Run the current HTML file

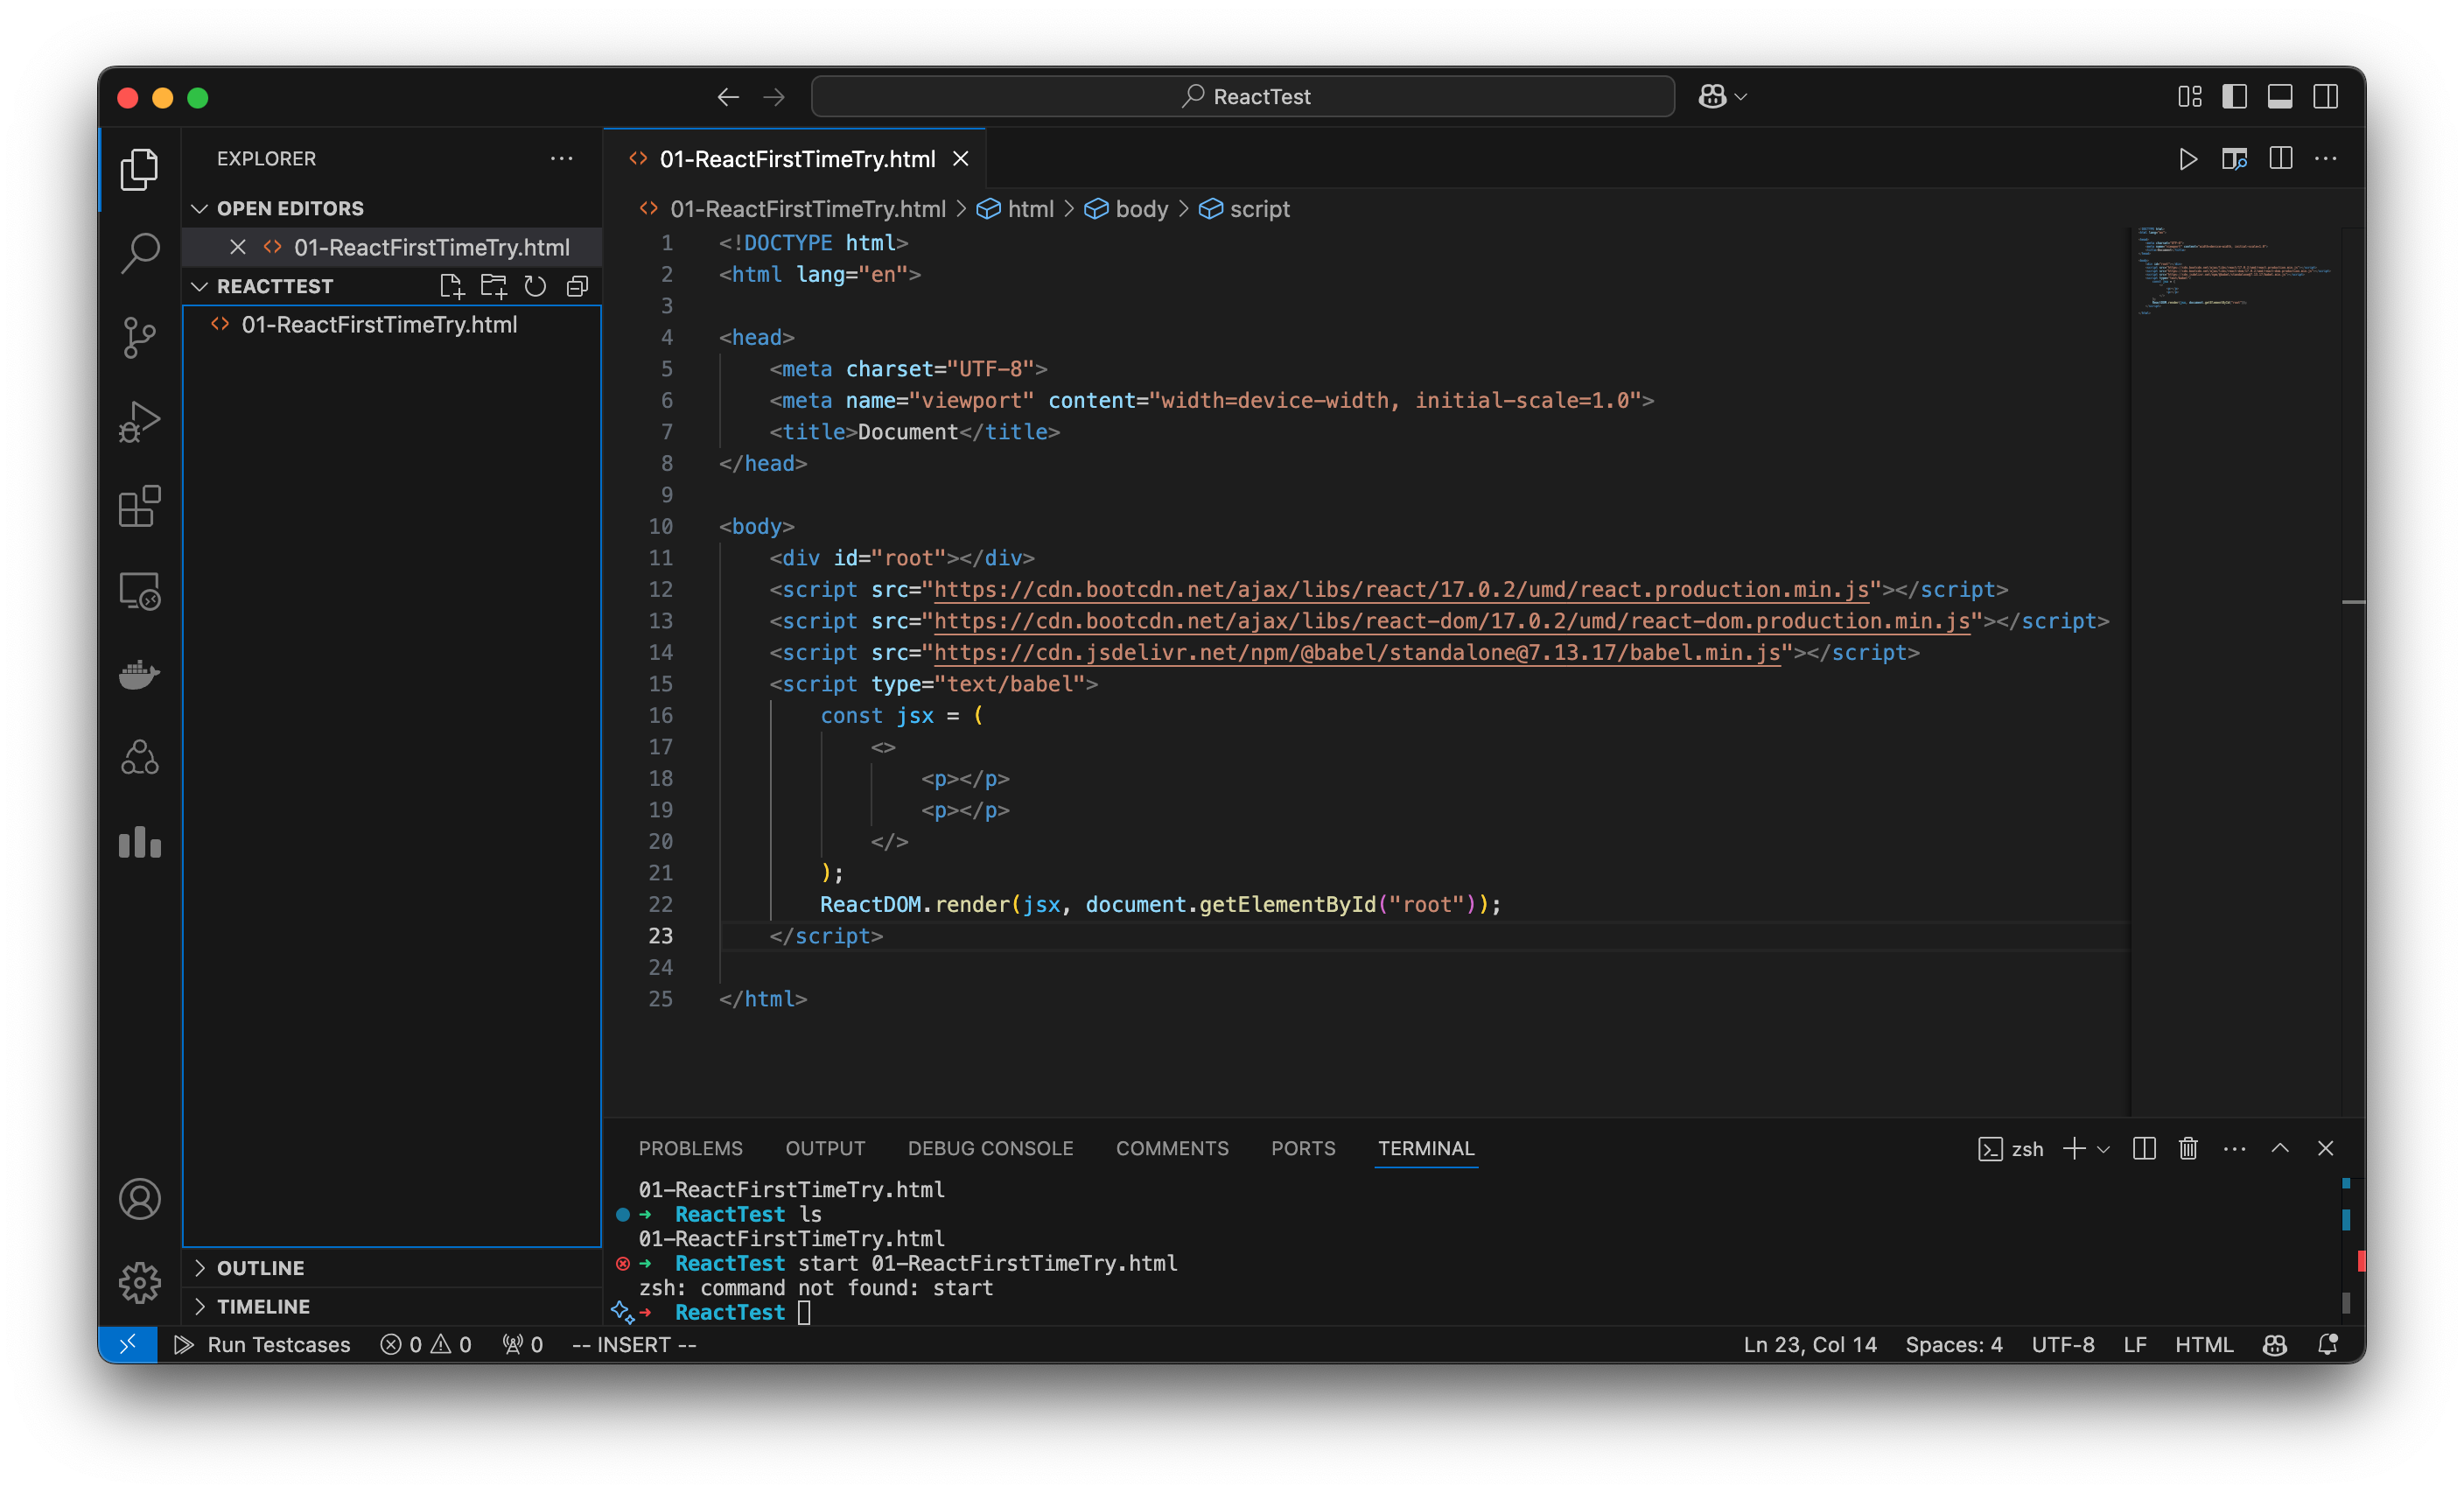click(x=2188, y=159)
